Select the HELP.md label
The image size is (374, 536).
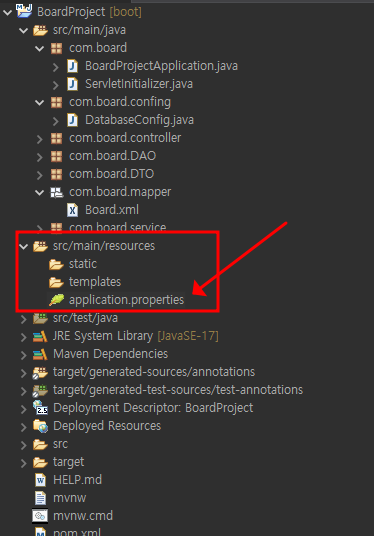tap(77, 480)
